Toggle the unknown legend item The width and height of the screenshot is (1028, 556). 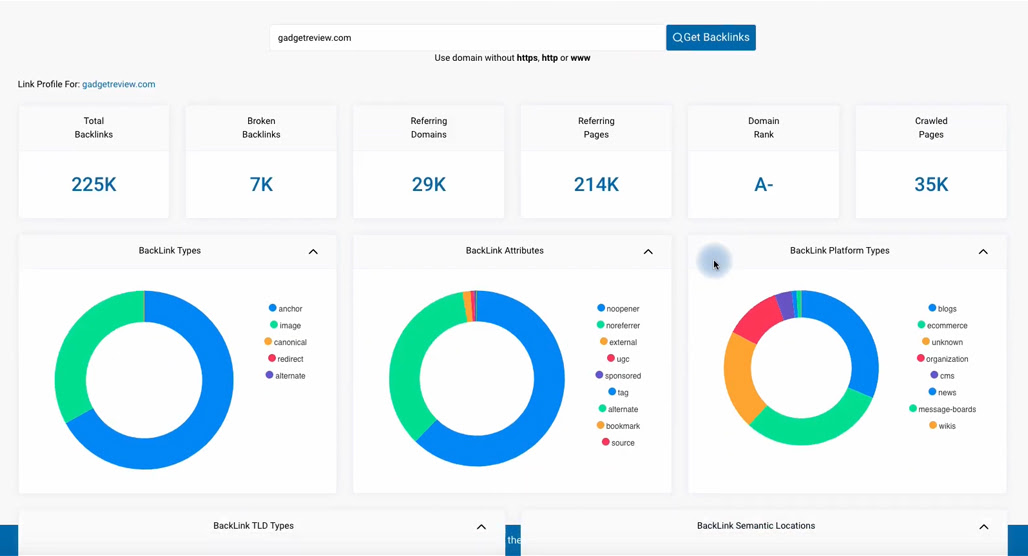tap(942, 342)
